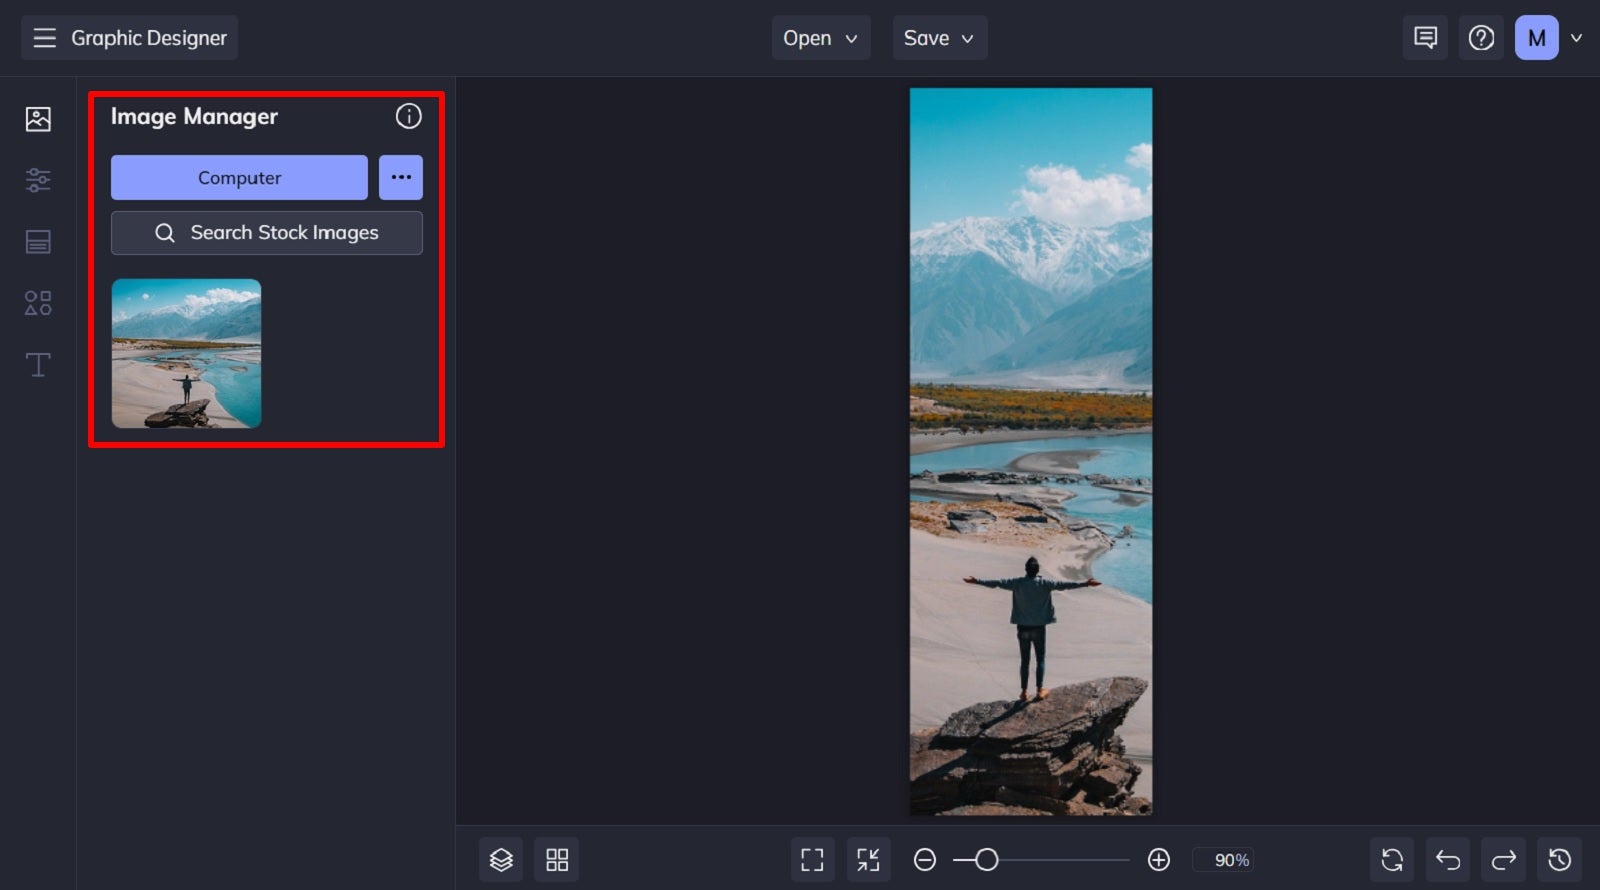Fit canvas to screen icon
The width and height of the screenshot is (1600, 890).
(812, 859)
